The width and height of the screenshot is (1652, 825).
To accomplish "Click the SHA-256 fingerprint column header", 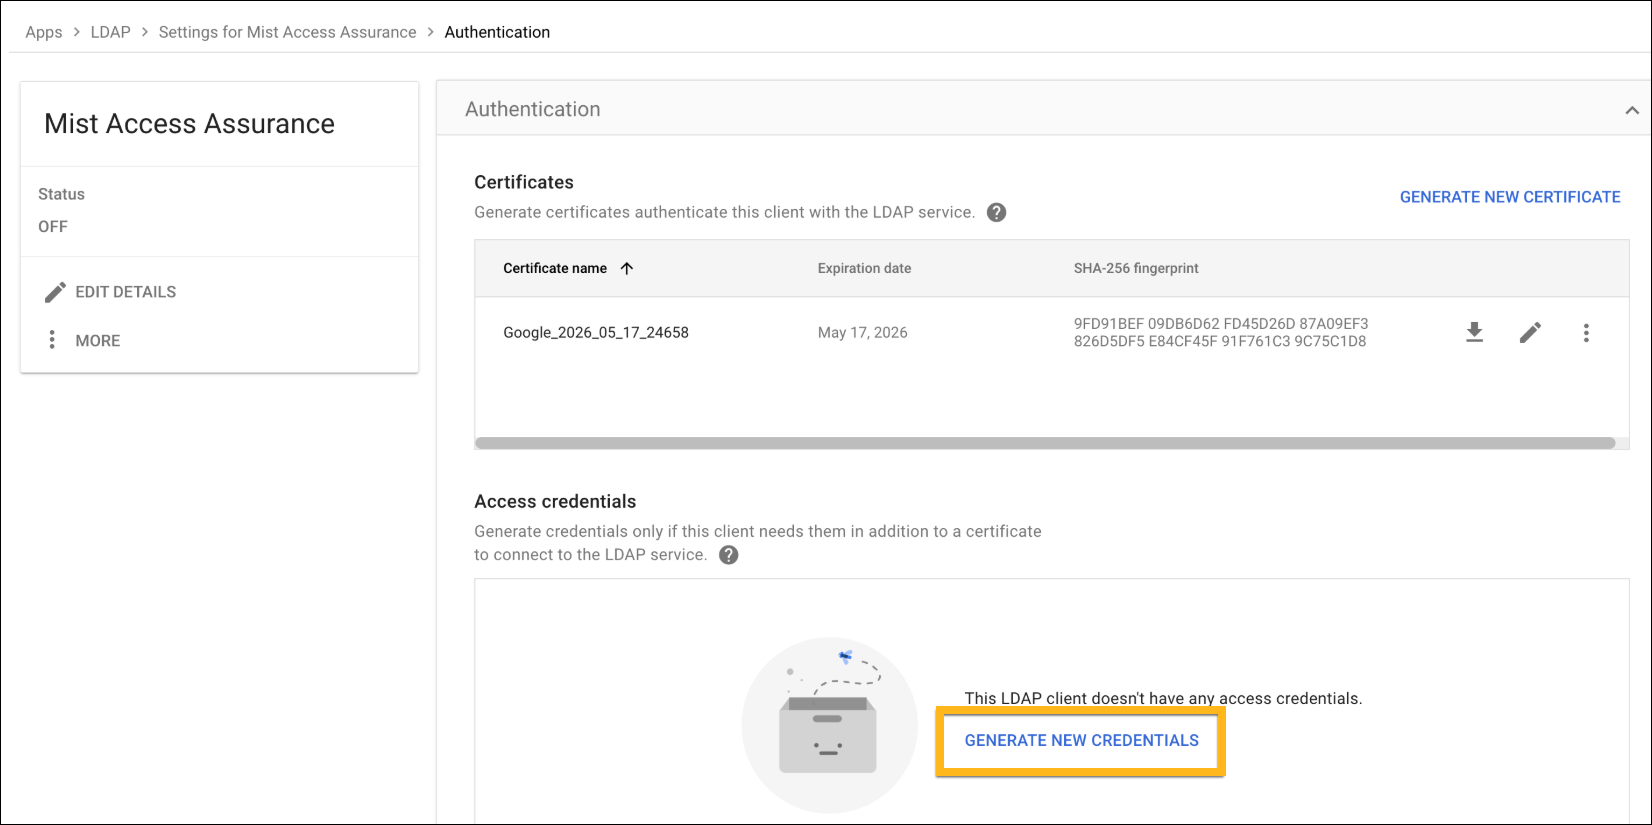I will click(x=1136, y=268).
